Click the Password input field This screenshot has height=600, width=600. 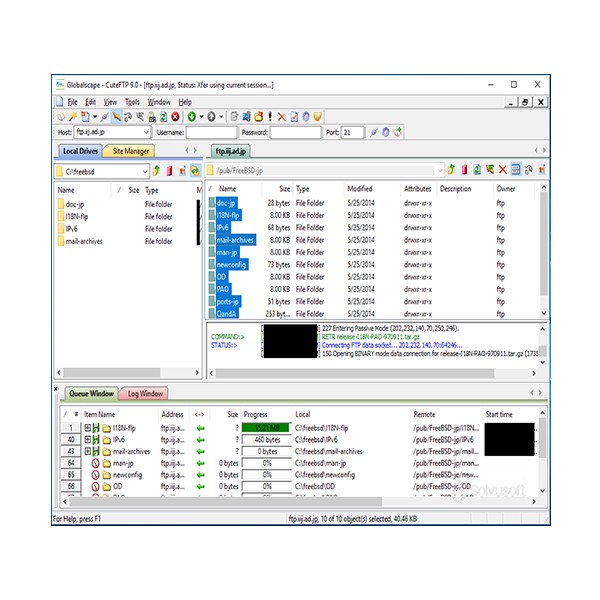coord(296,132)
